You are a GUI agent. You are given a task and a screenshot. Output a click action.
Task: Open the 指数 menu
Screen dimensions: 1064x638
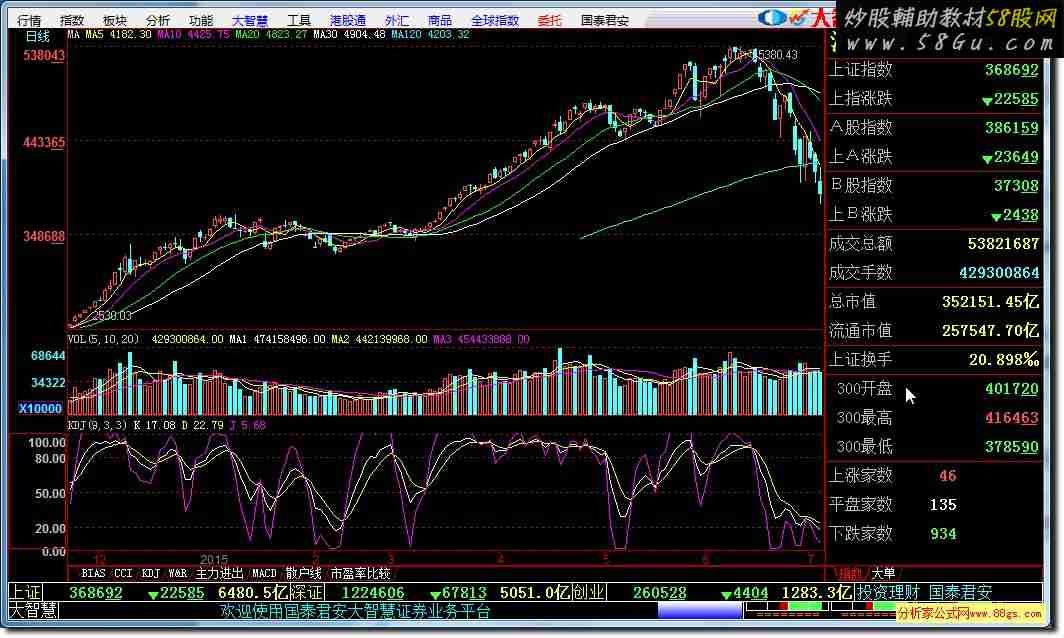coord(71,20)
